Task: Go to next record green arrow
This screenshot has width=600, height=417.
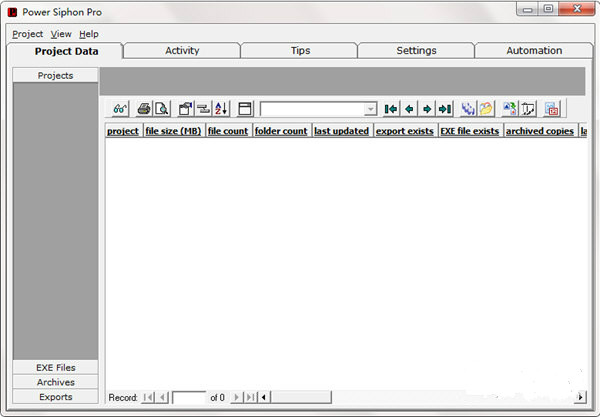Action: (x=427, y=109)
